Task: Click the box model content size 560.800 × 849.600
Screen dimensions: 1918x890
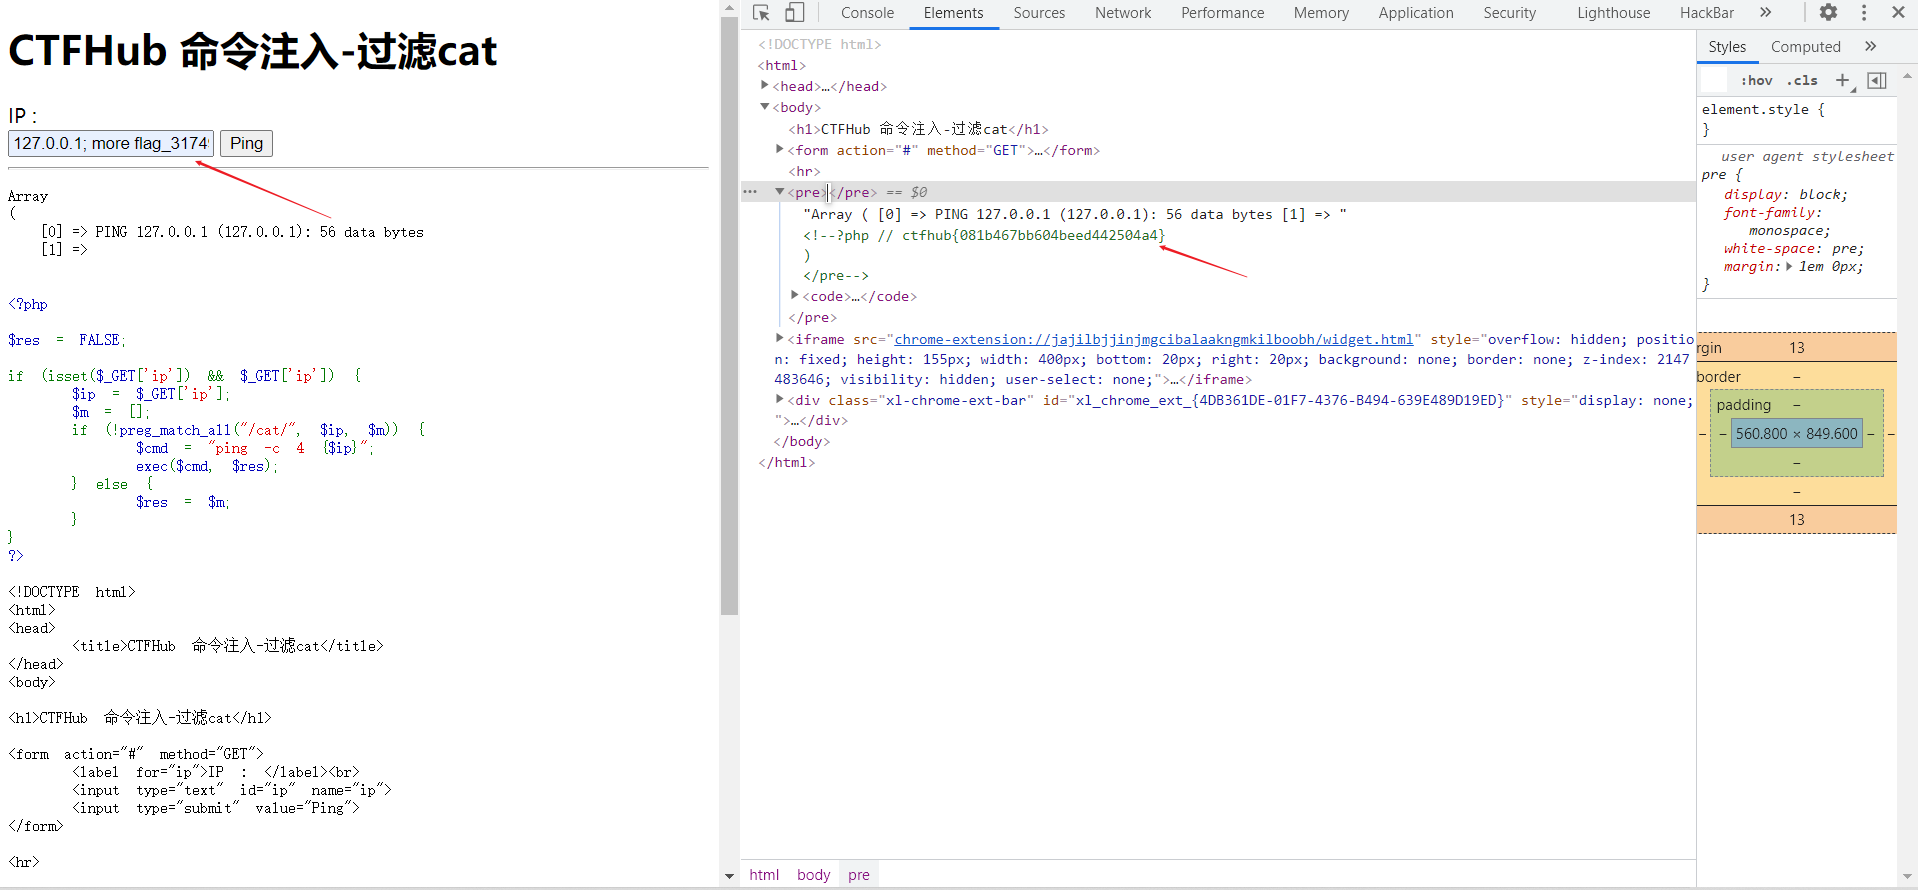Action: click(1796, 433)
